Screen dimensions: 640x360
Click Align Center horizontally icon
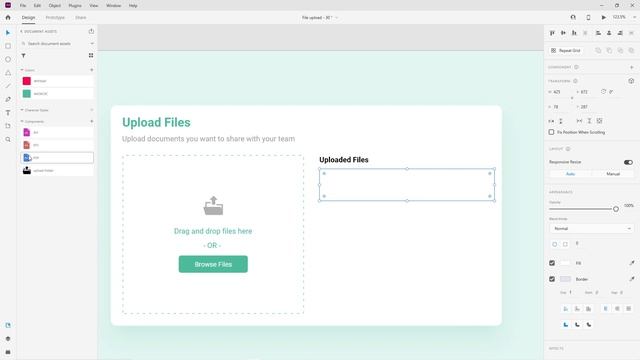609,33
